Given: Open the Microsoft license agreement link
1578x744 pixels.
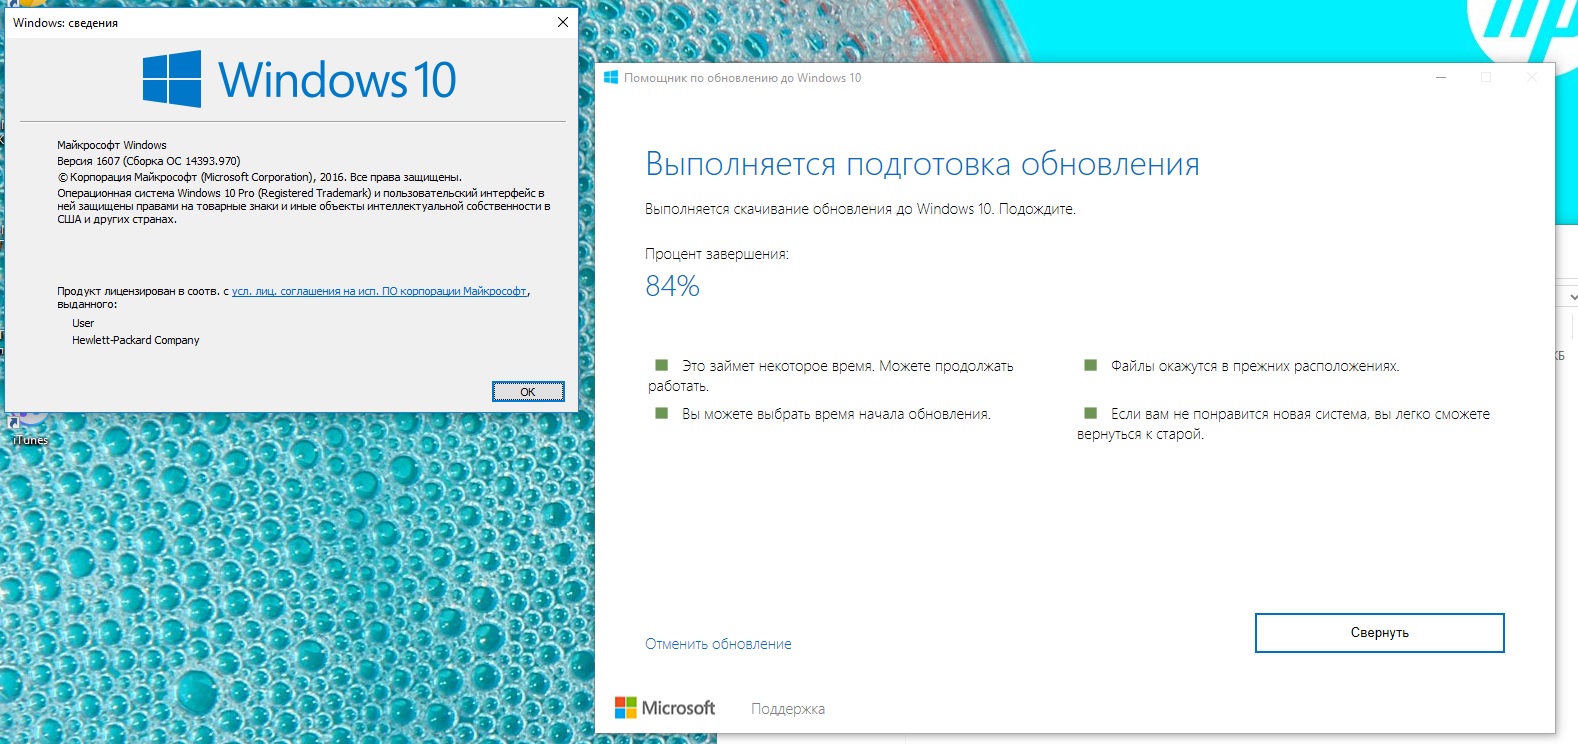Looking at the screenshot, I should (x=379, y=291).
